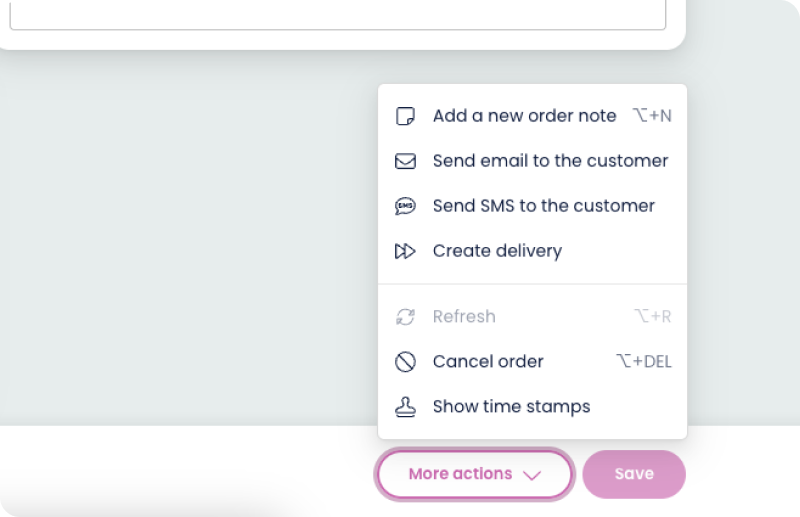Image resolution: width=800 pixels, height=517 pixels.
Task: Click the fast-forward Create delivery icon
Action: click(405, 251)
